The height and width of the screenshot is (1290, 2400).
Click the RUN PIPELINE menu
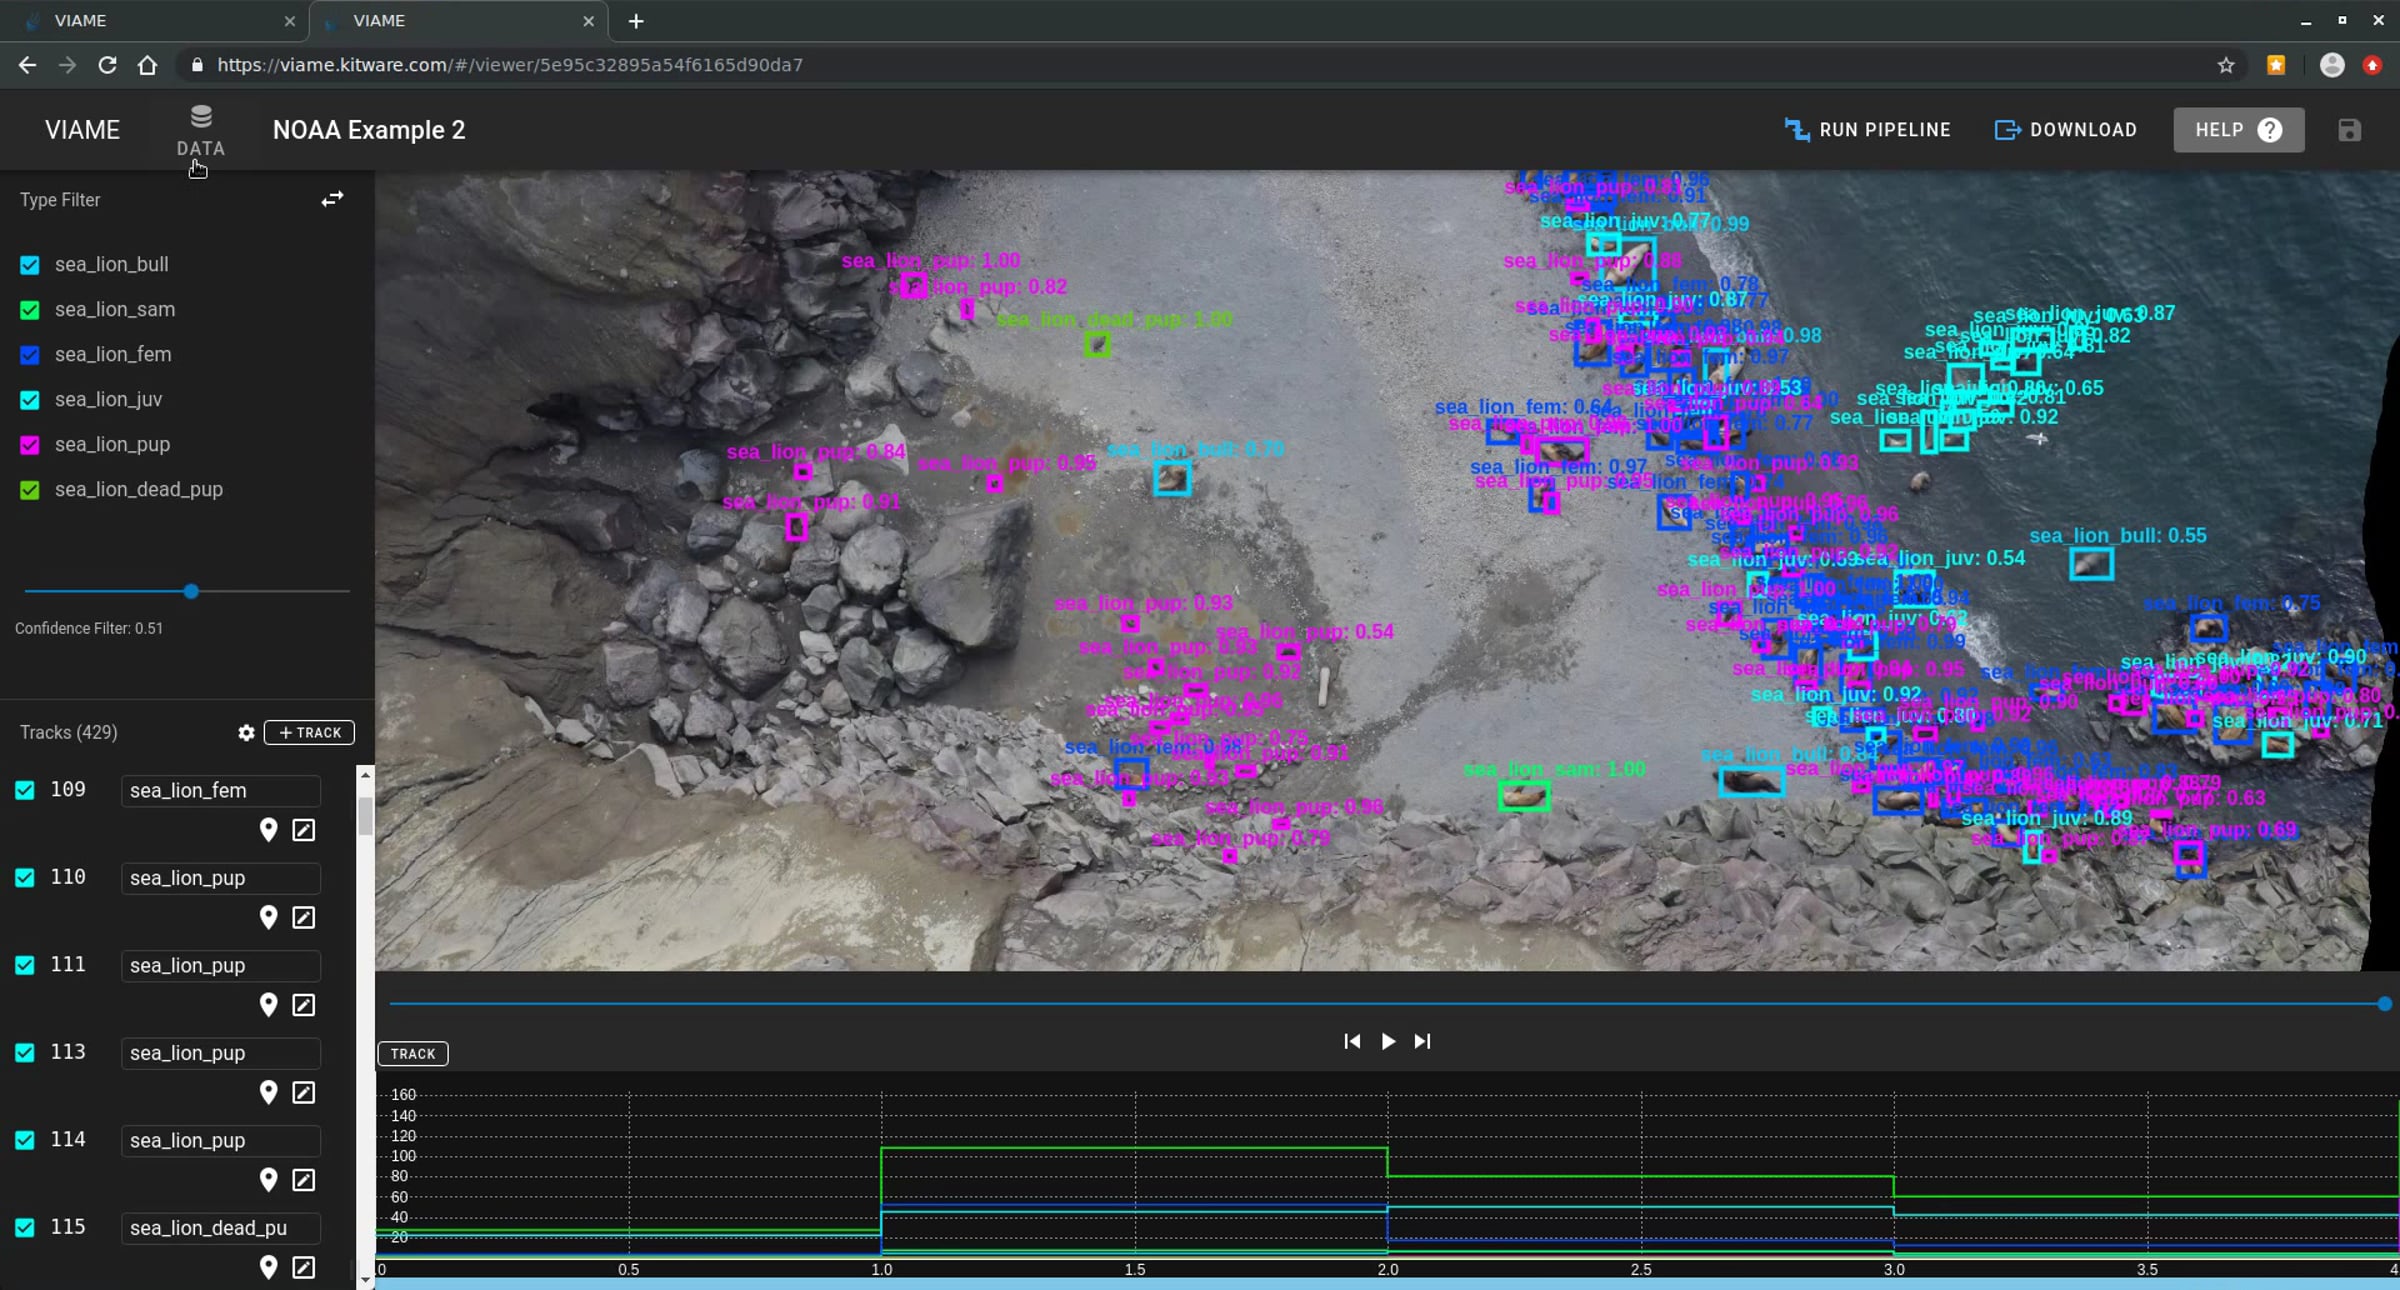pyautogui.click(x=1867, y=130)
